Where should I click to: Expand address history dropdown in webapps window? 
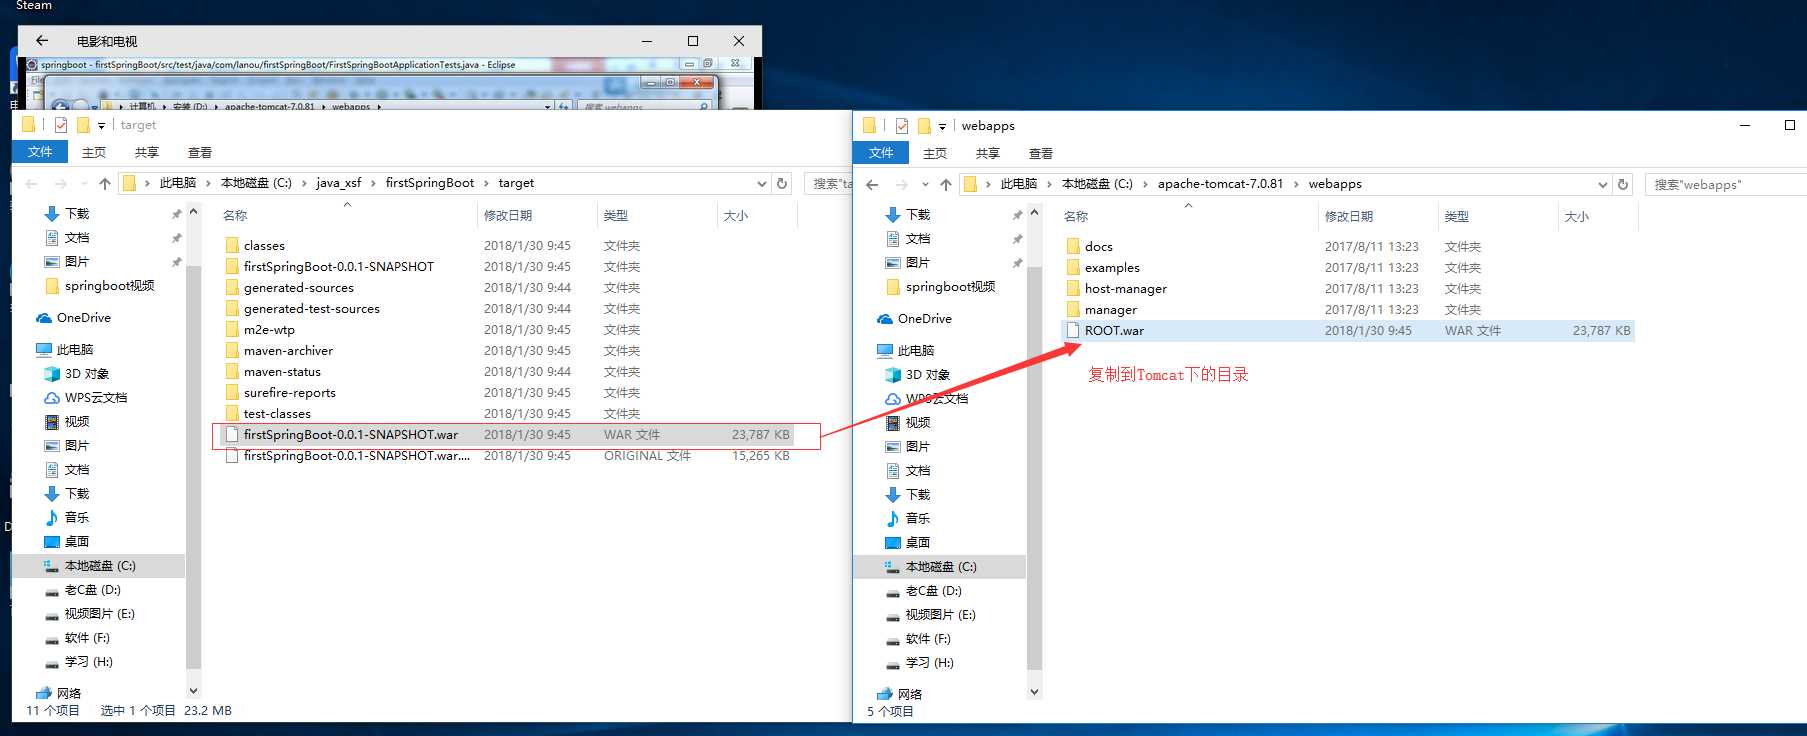[1603, 184]
